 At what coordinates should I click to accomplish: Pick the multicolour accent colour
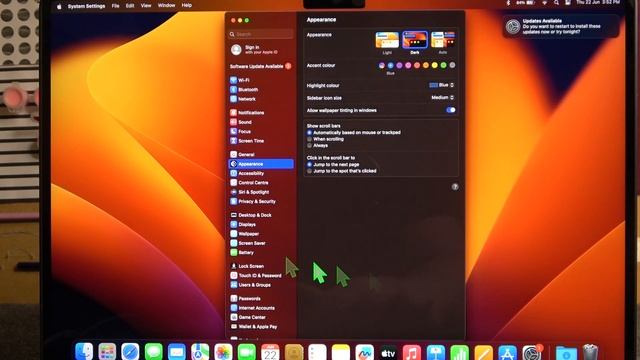(x=382, y=65)
